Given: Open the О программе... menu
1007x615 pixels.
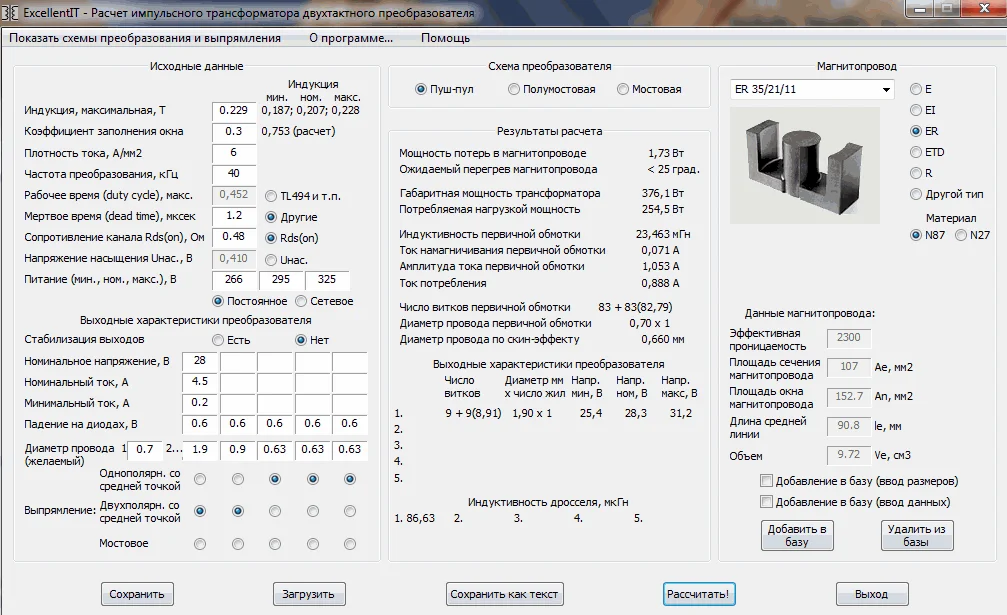Looking at the screenshot, I should (350, 38).
